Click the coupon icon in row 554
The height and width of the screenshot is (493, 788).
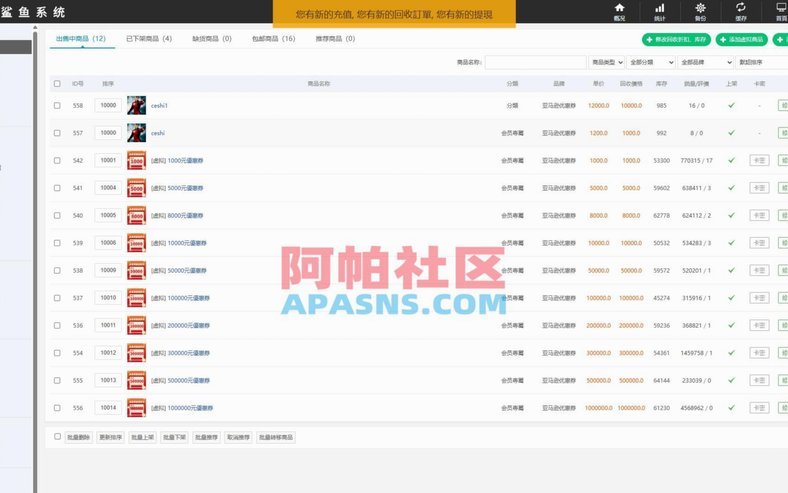point(136,353)
